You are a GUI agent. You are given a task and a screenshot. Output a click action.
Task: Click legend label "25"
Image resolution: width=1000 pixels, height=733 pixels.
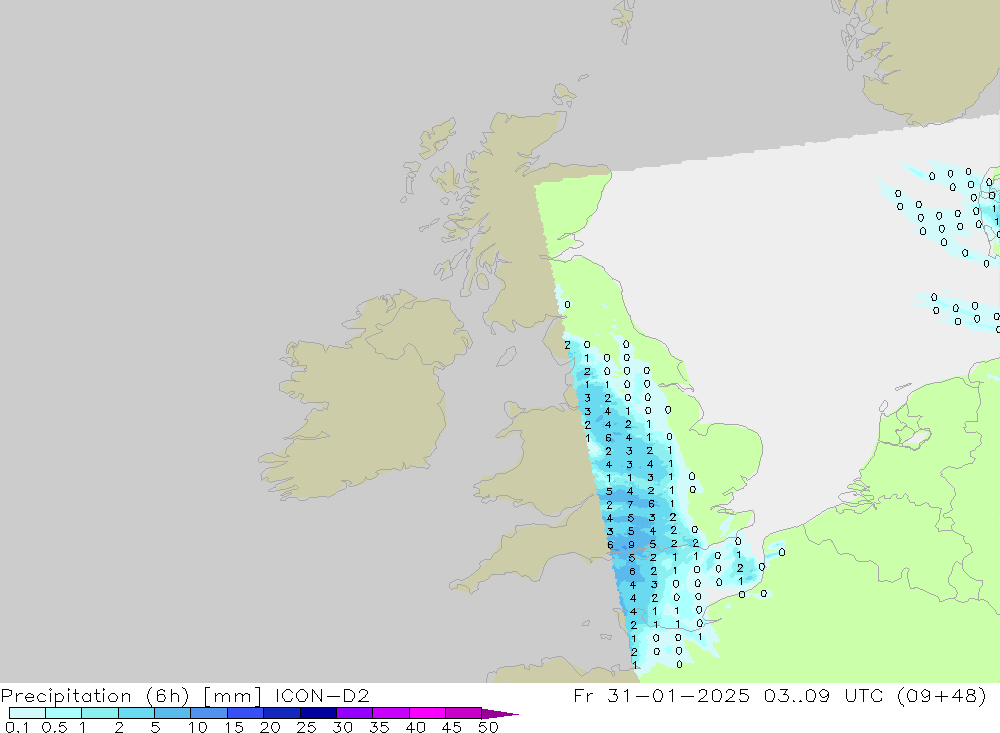pos(307,727)
